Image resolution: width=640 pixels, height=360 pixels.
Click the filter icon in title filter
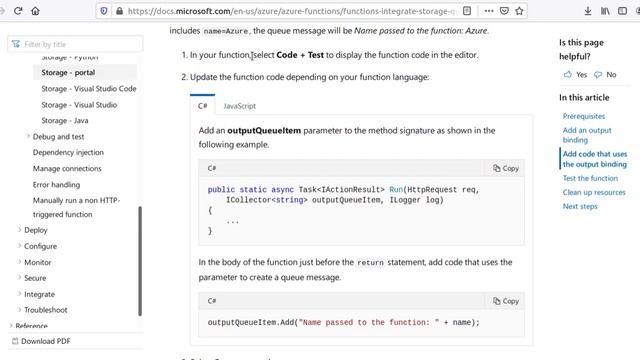(x=16, y=44)
